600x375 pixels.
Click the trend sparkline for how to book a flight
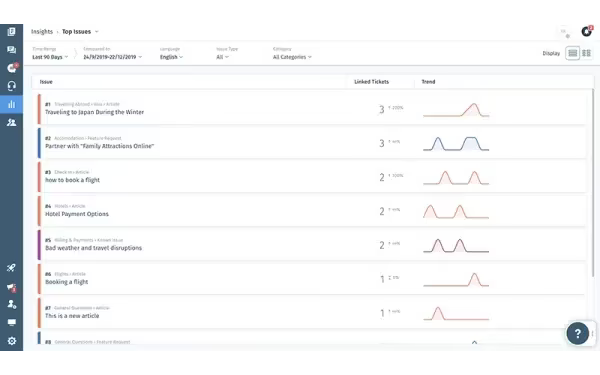click(456, 178)
